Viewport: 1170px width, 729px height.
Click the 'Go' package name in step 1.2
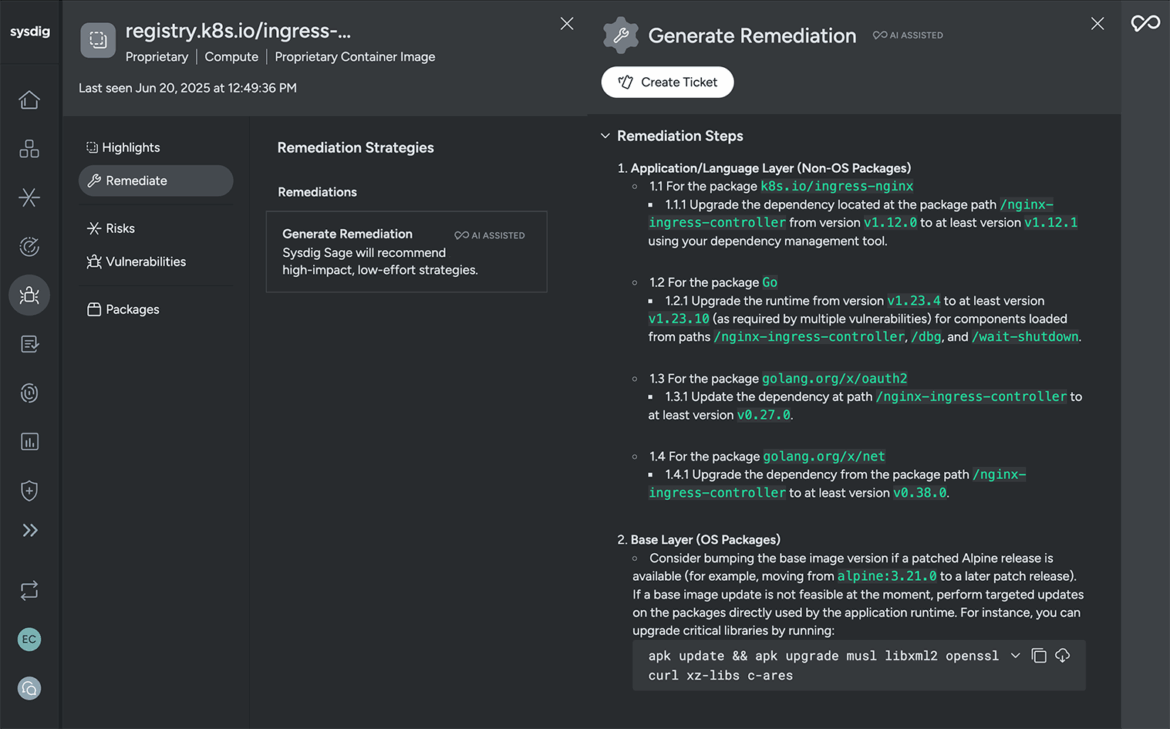(770, 282)
